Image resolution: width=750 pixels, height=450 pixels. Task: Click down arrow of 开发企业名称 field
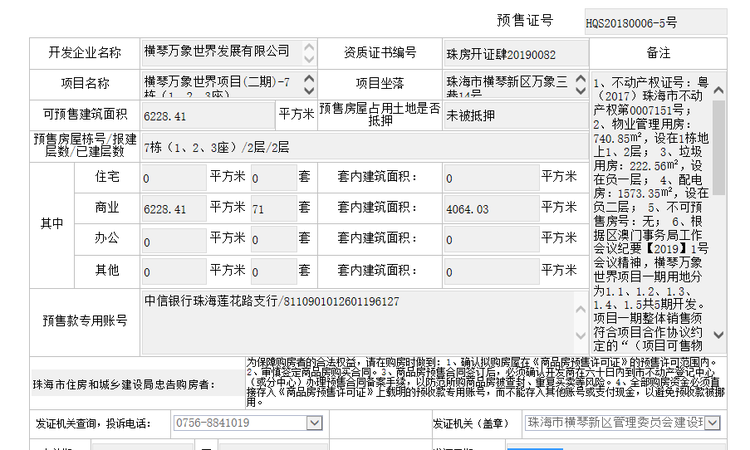[x=309, y=59]
